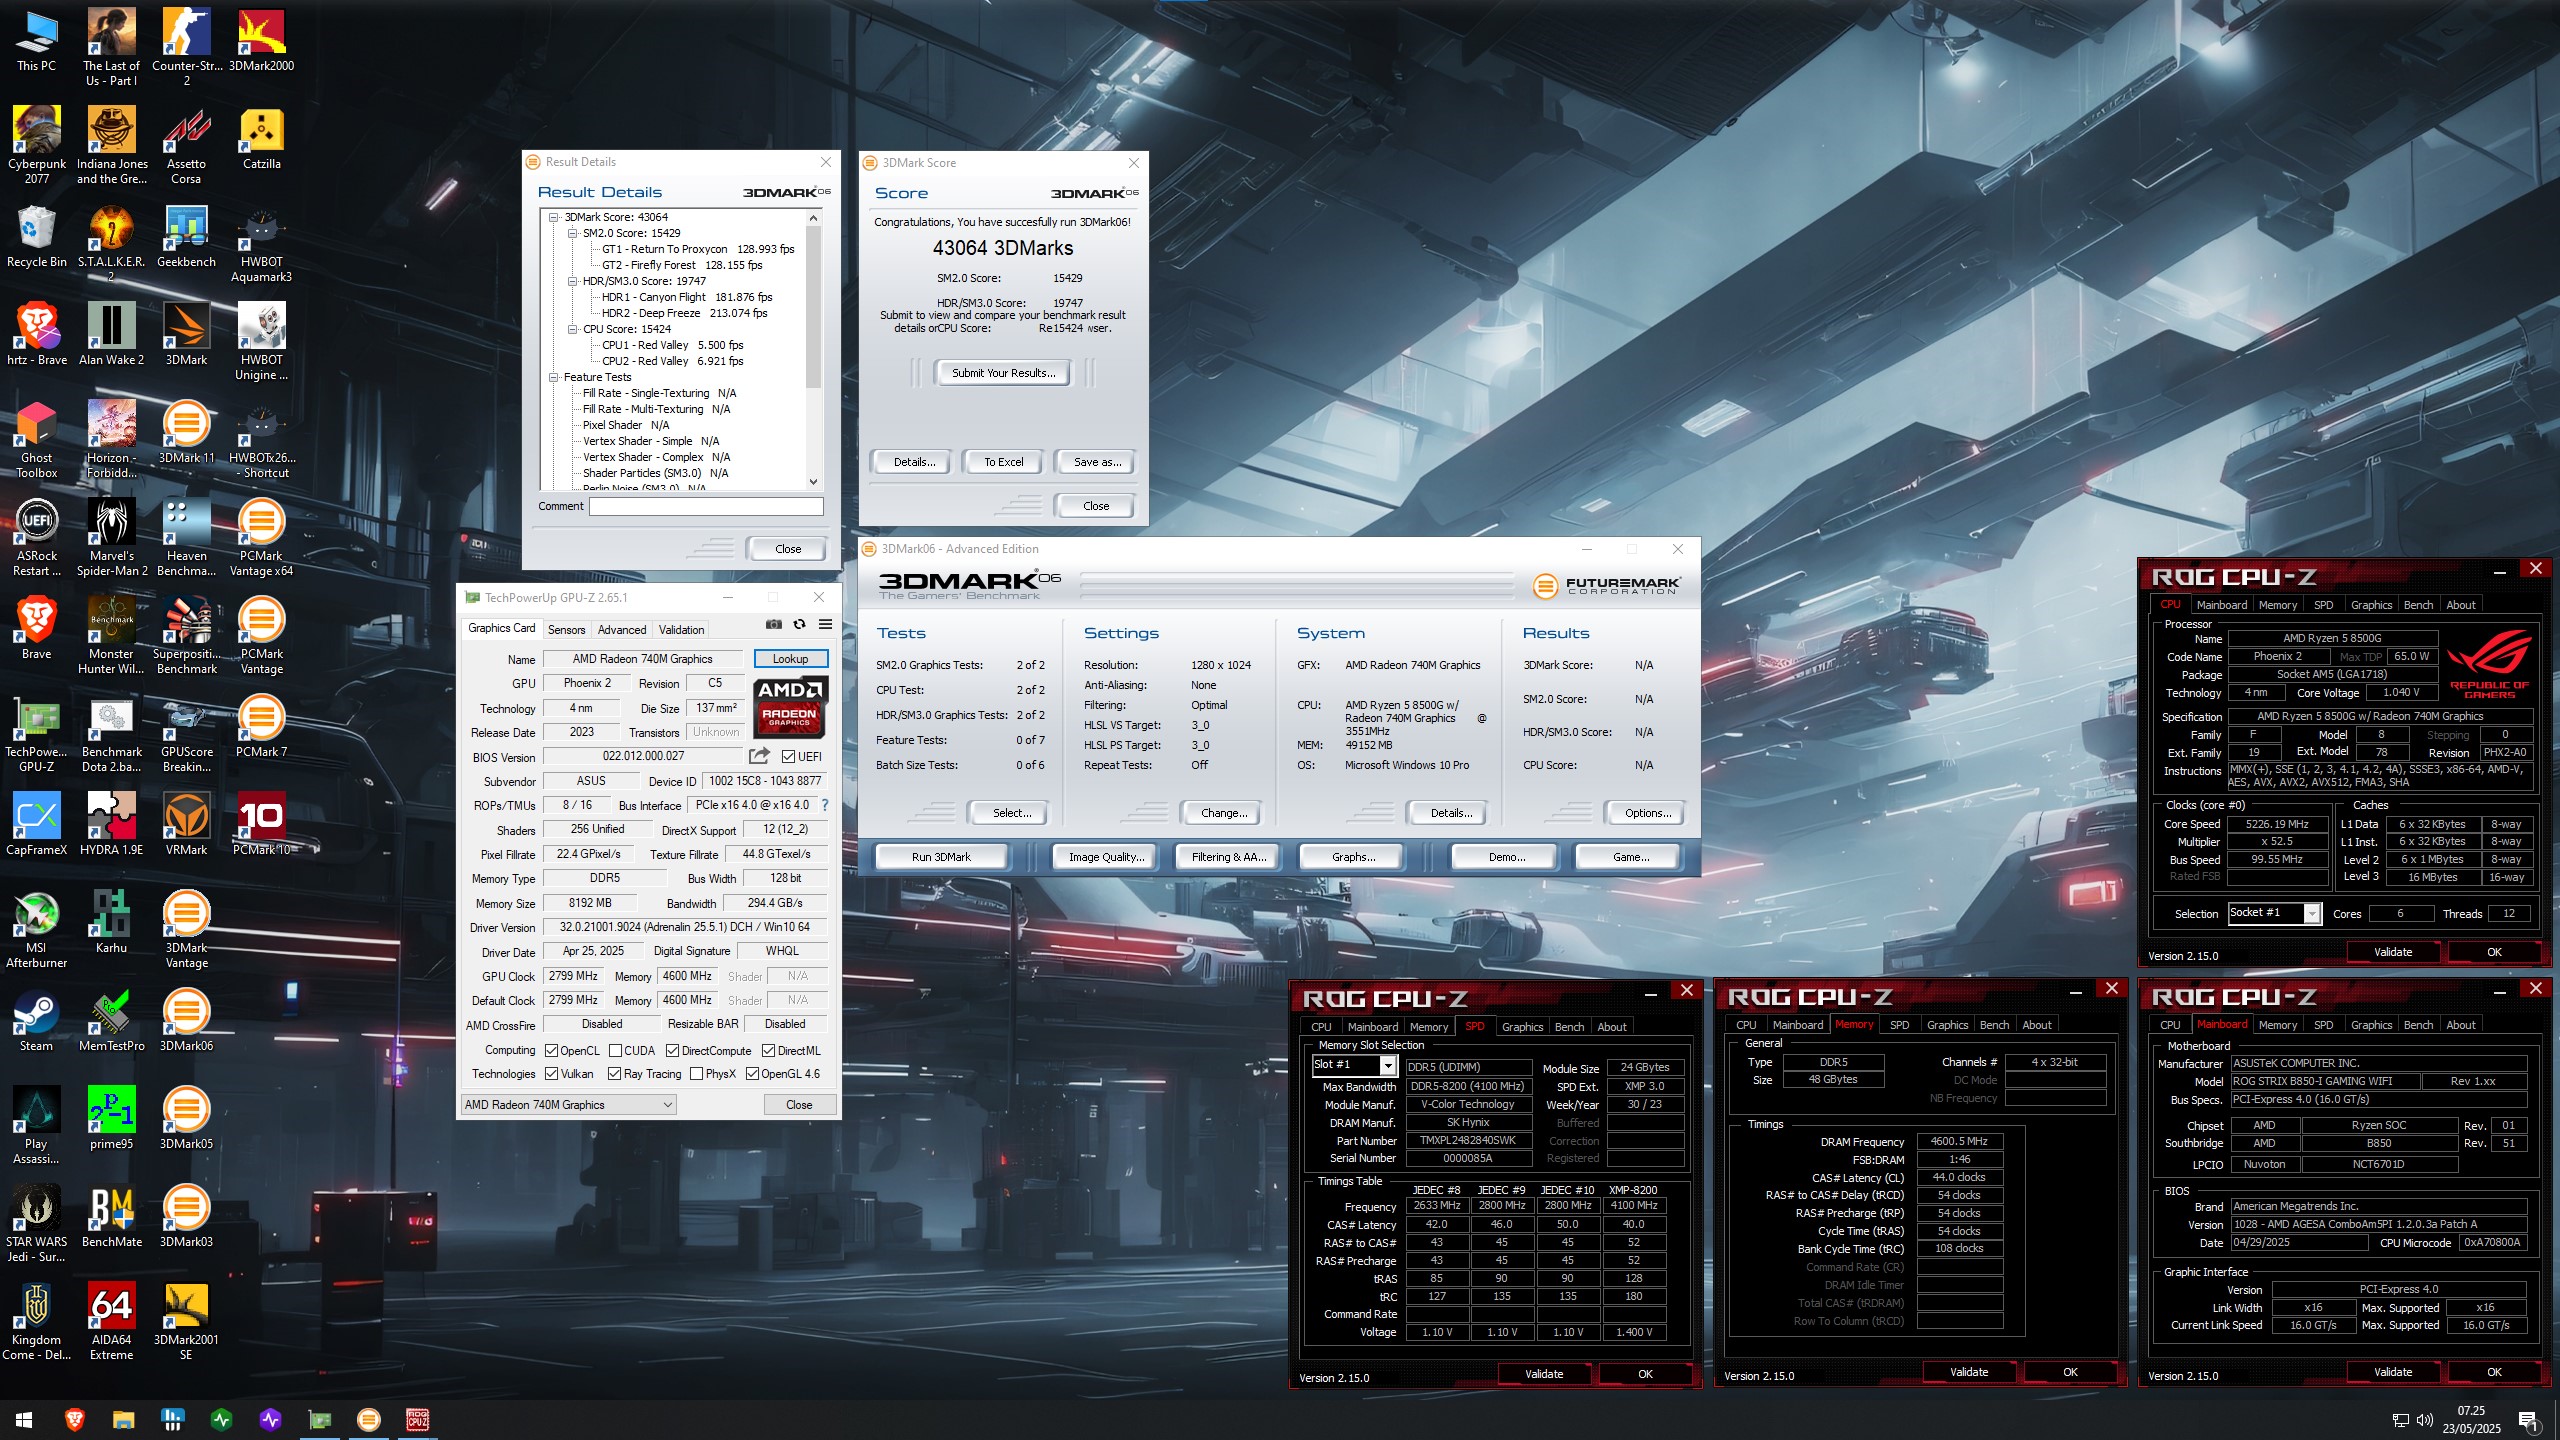Open the Bench tab in the CPU-Z Memory window
The height and width of the screenshot is (1440, 2560).
coord(1994,1025)
